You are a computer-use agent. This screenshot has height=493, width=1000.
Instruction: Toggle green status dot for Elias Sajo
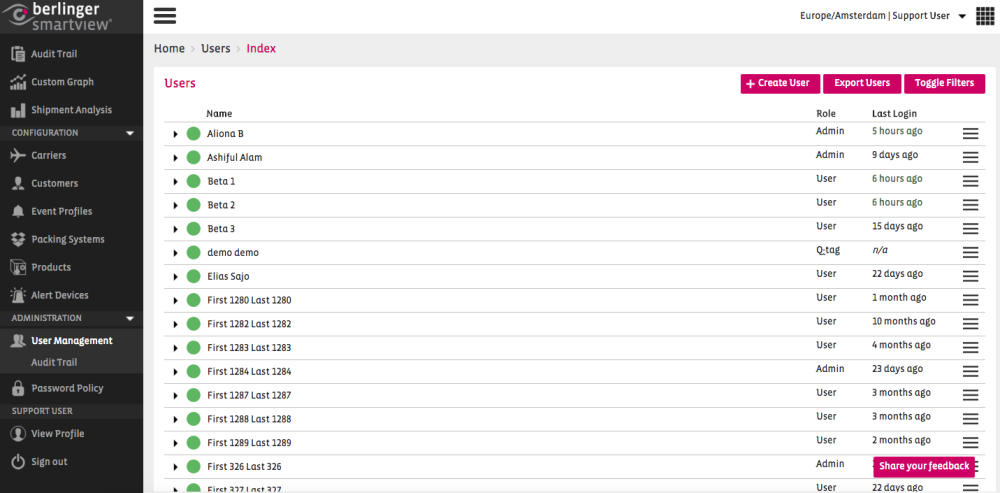pyautogui.click(x=194, y=276)
